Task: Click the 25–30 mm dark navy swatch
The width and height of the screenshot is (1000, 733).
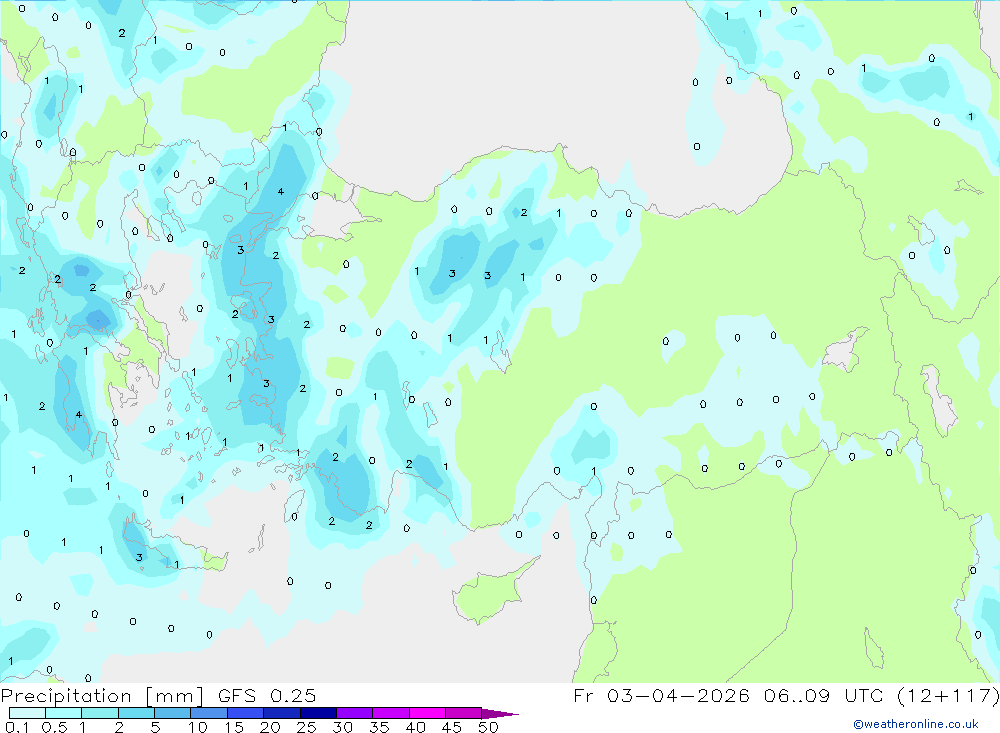Action: tap(318, 713)
